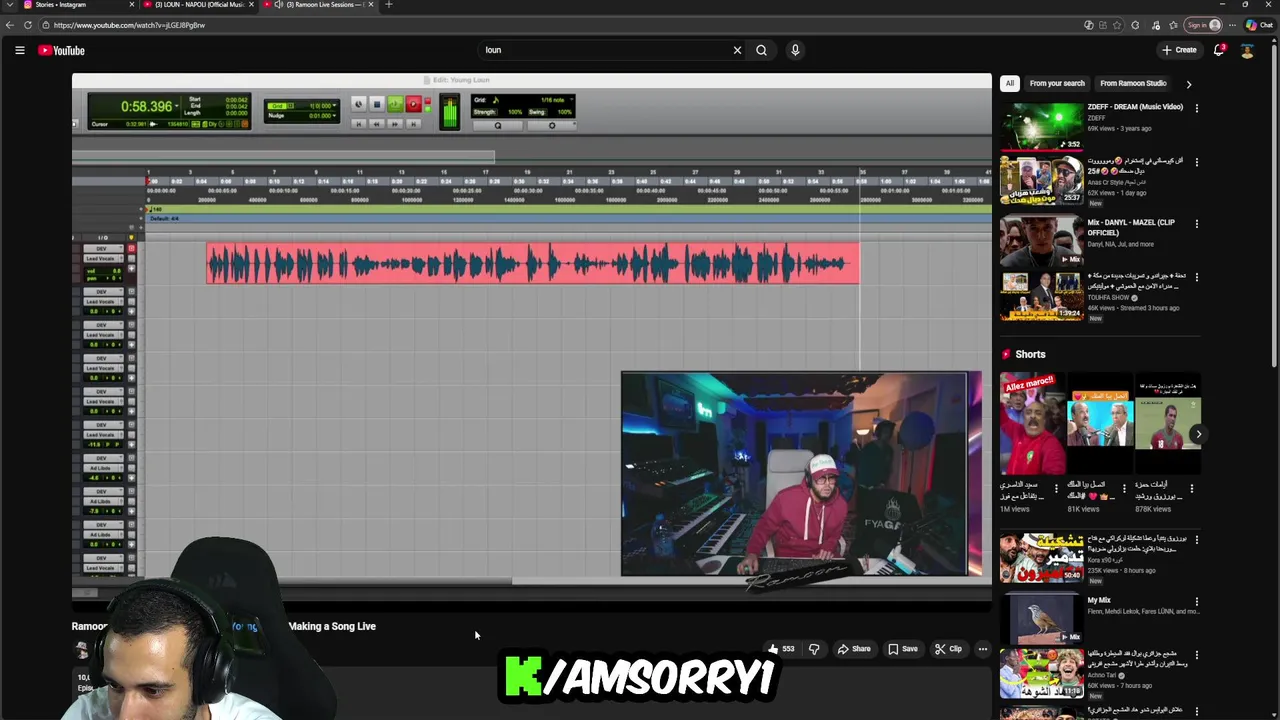
Task: Go back in the browser
Action: point(10,25)
